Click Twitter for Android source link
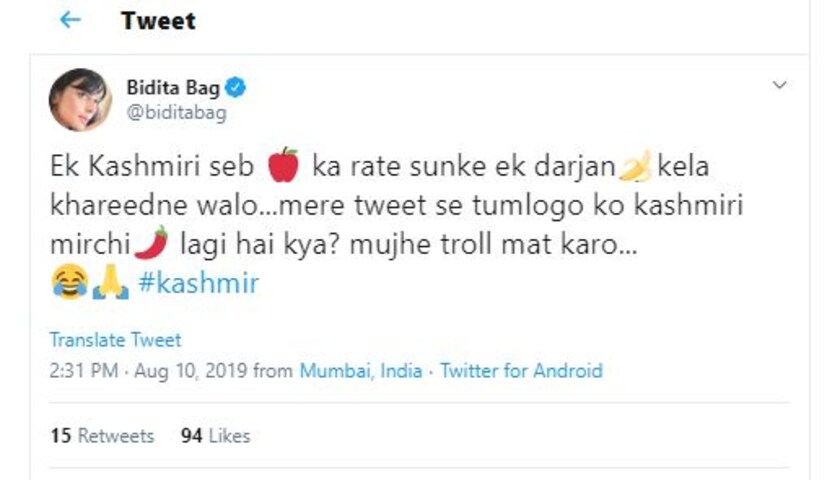The width and height of the screenshot is (827, 480). coord(521,371)
